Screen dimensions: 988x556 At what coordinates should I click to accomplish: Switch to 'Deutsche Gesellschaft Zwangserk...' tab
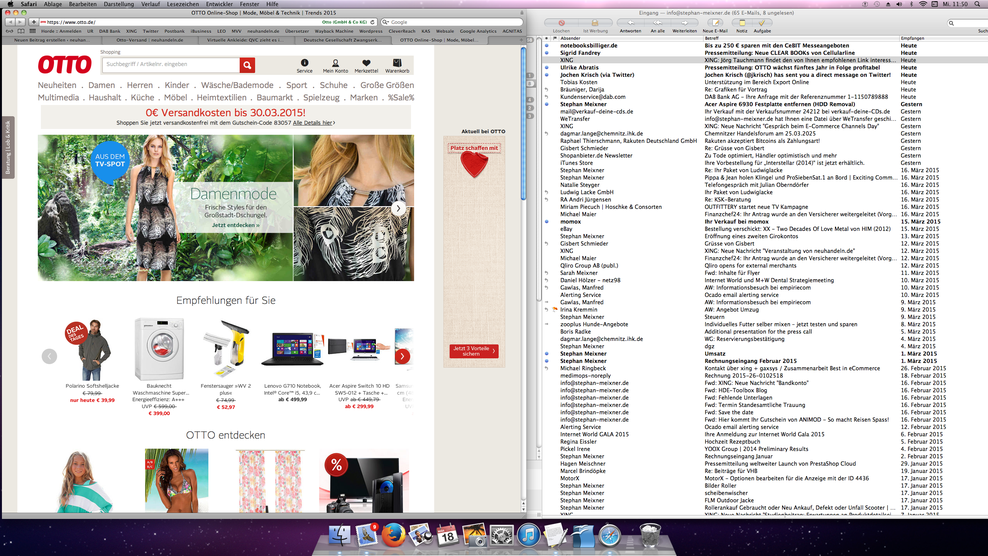342,40
